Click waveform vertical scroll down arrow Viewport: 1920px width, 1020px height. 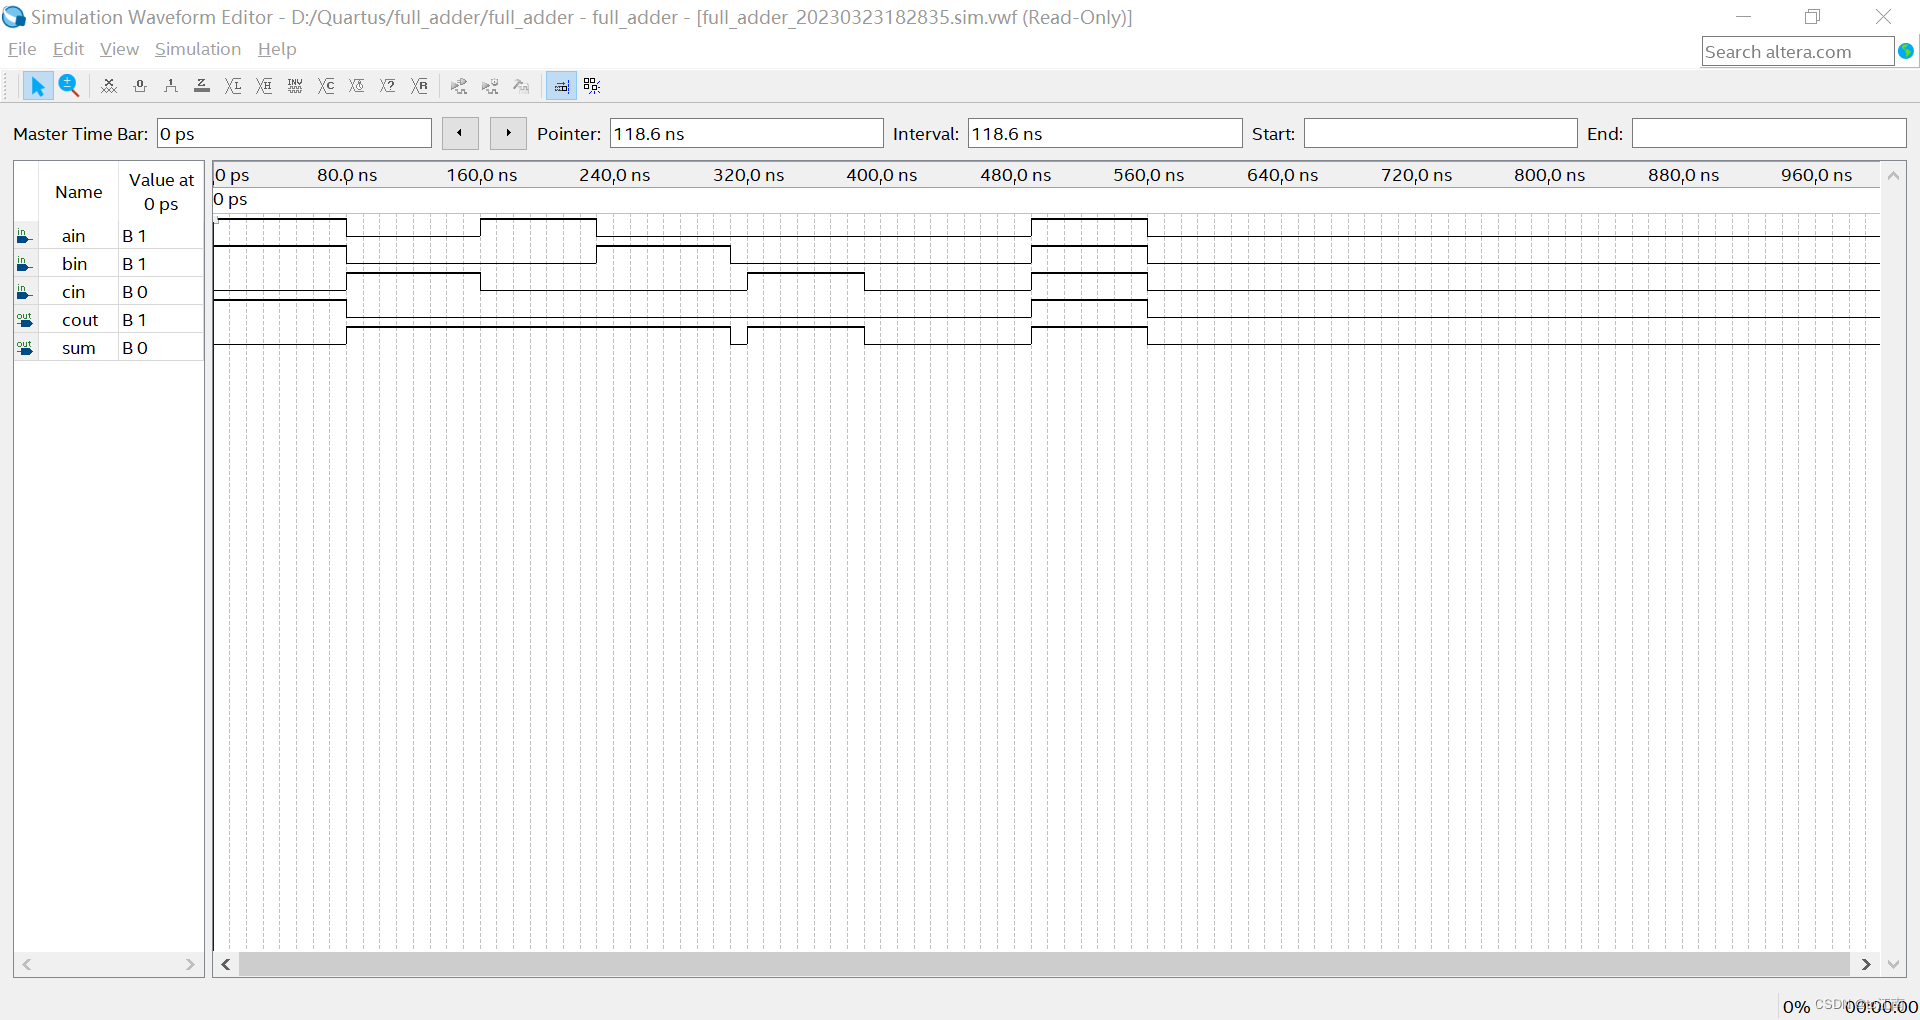pyautogui.click(x=1893, y=964)
